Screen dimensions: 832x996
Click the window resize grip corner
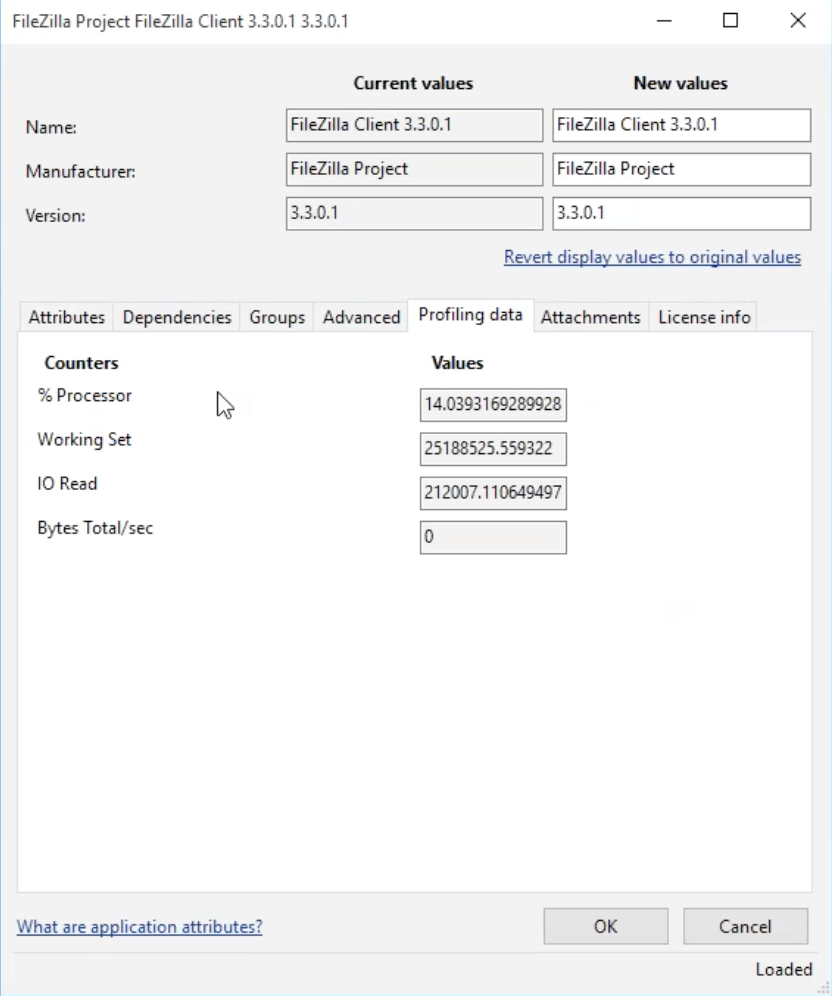[x=823, y=988]
